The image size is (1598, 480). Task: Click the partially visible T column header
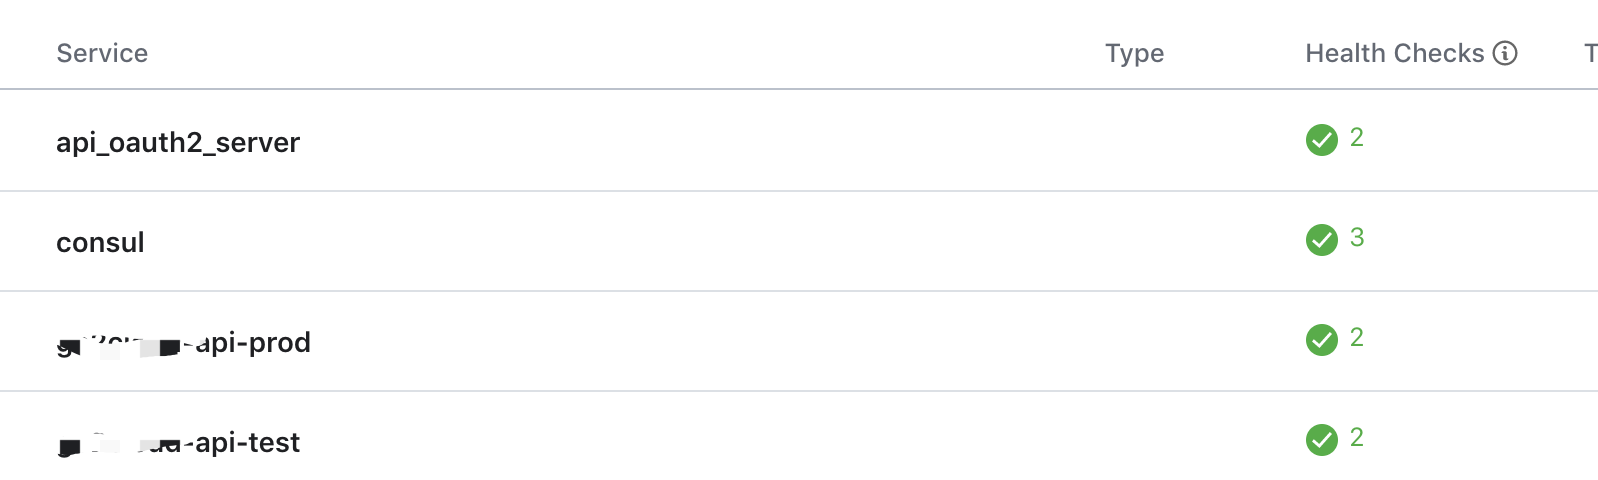(x=1590, y=53)
